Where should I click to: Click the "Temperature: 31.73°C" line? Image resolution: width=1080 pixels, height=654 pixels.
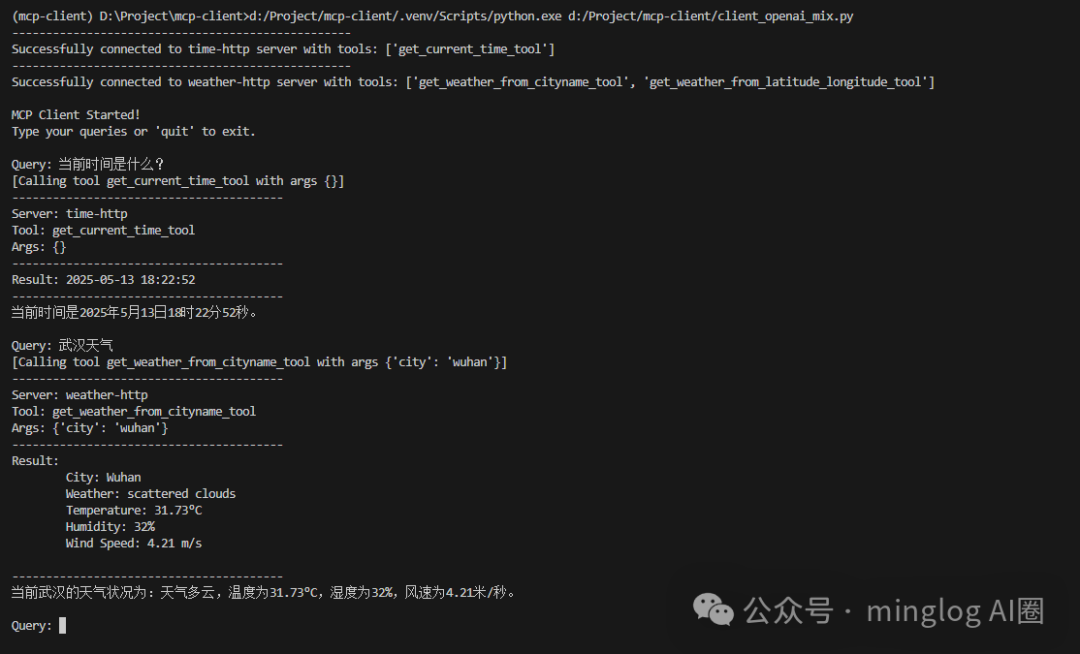point(134,510)
